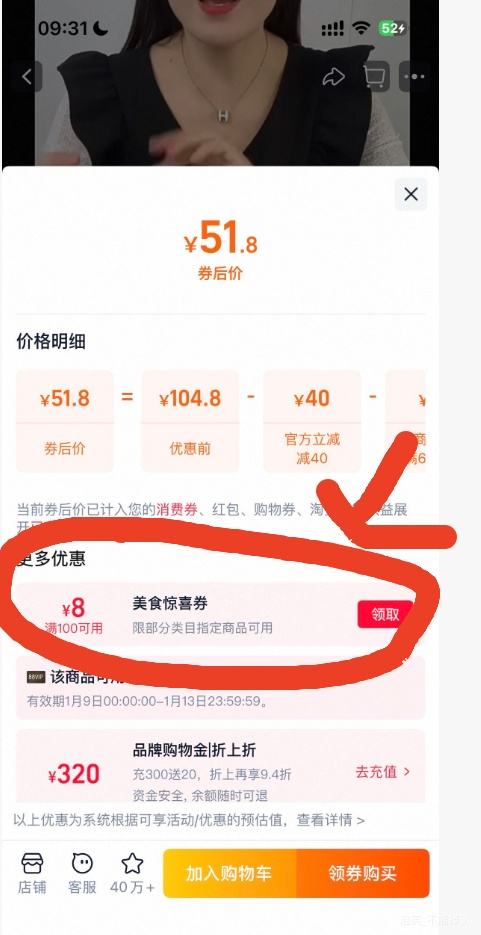Expand 查看详情 details link
Screen dimensions: 481x935
click(331, 820)
